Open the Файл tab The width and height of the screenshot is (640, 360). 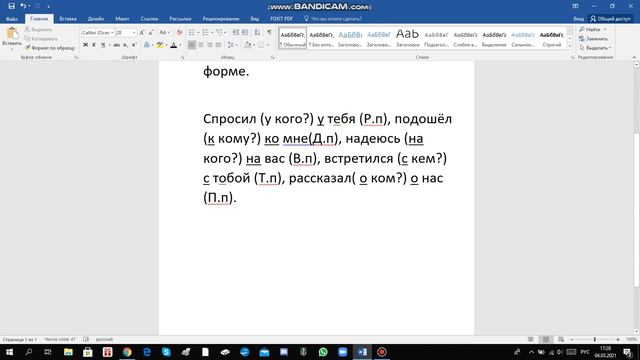(12, 19)
